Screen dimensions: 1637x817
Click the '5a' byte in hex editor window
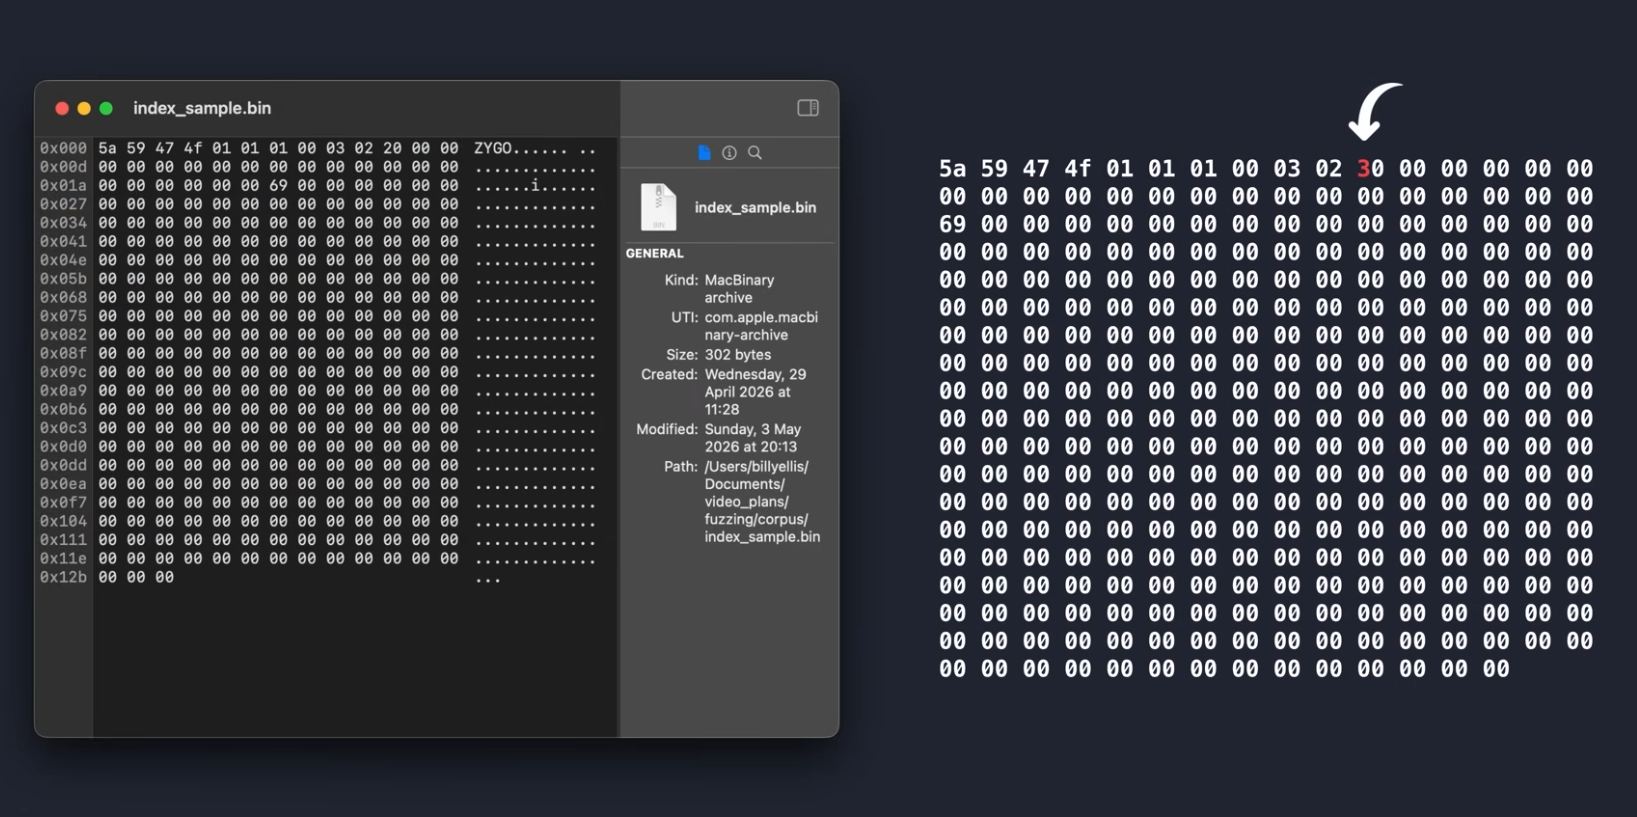click(x=107, y=148)
